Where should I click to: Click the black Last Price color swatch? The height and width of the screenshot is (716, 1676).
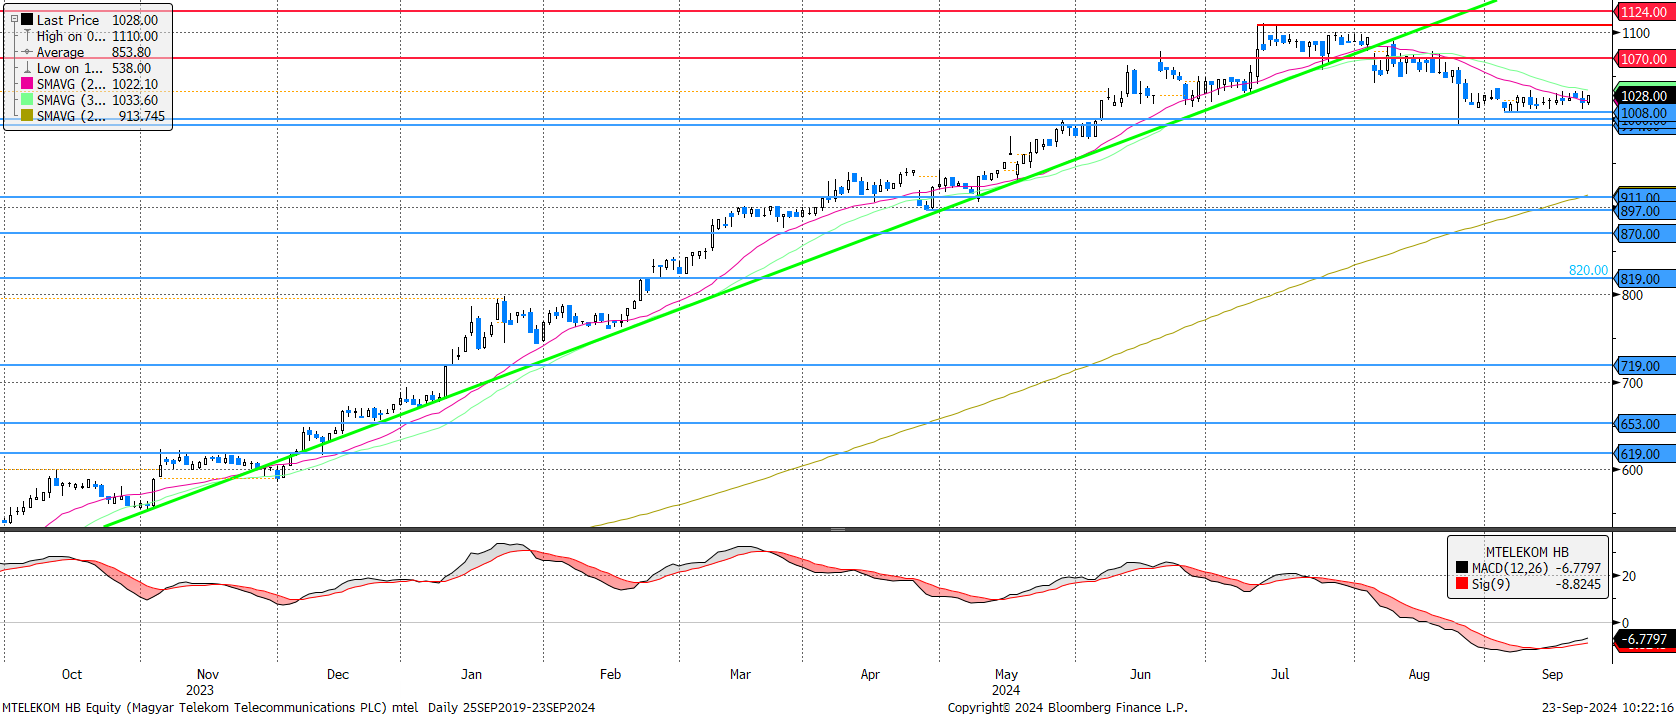pyautogui.click(x=27, y=19)
